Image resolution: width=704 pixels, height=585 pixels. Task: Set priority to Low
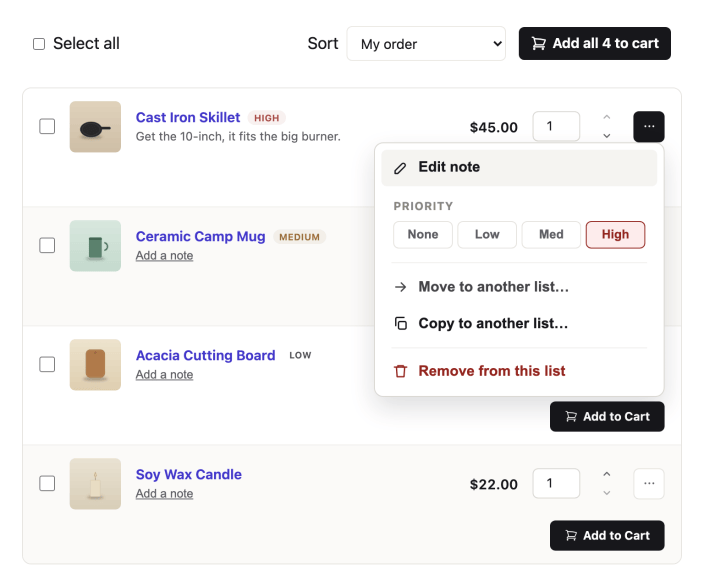tap(487, 234)
